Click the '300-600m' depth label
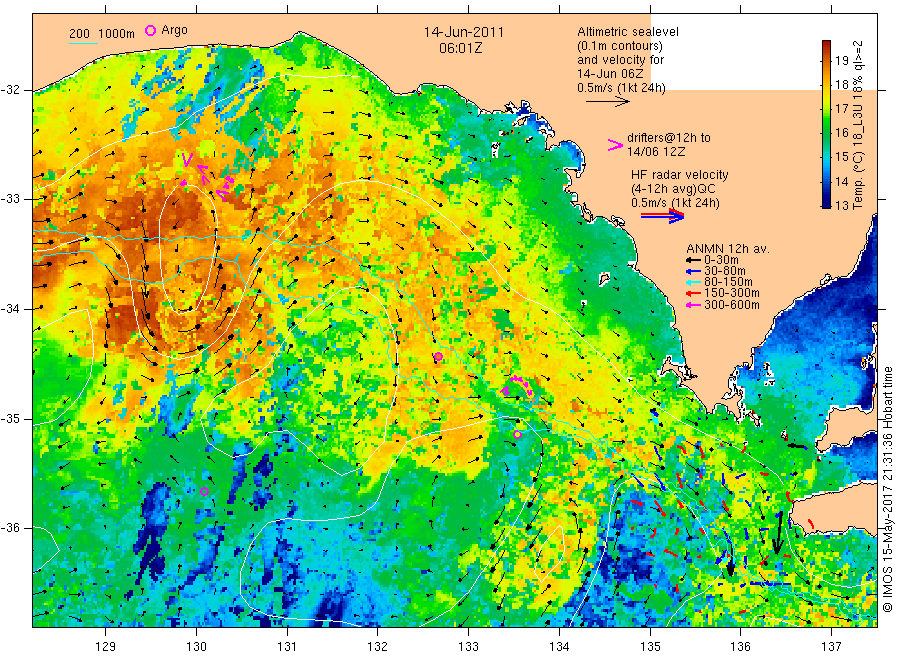The image size is (900, 660). pos(732,305)
